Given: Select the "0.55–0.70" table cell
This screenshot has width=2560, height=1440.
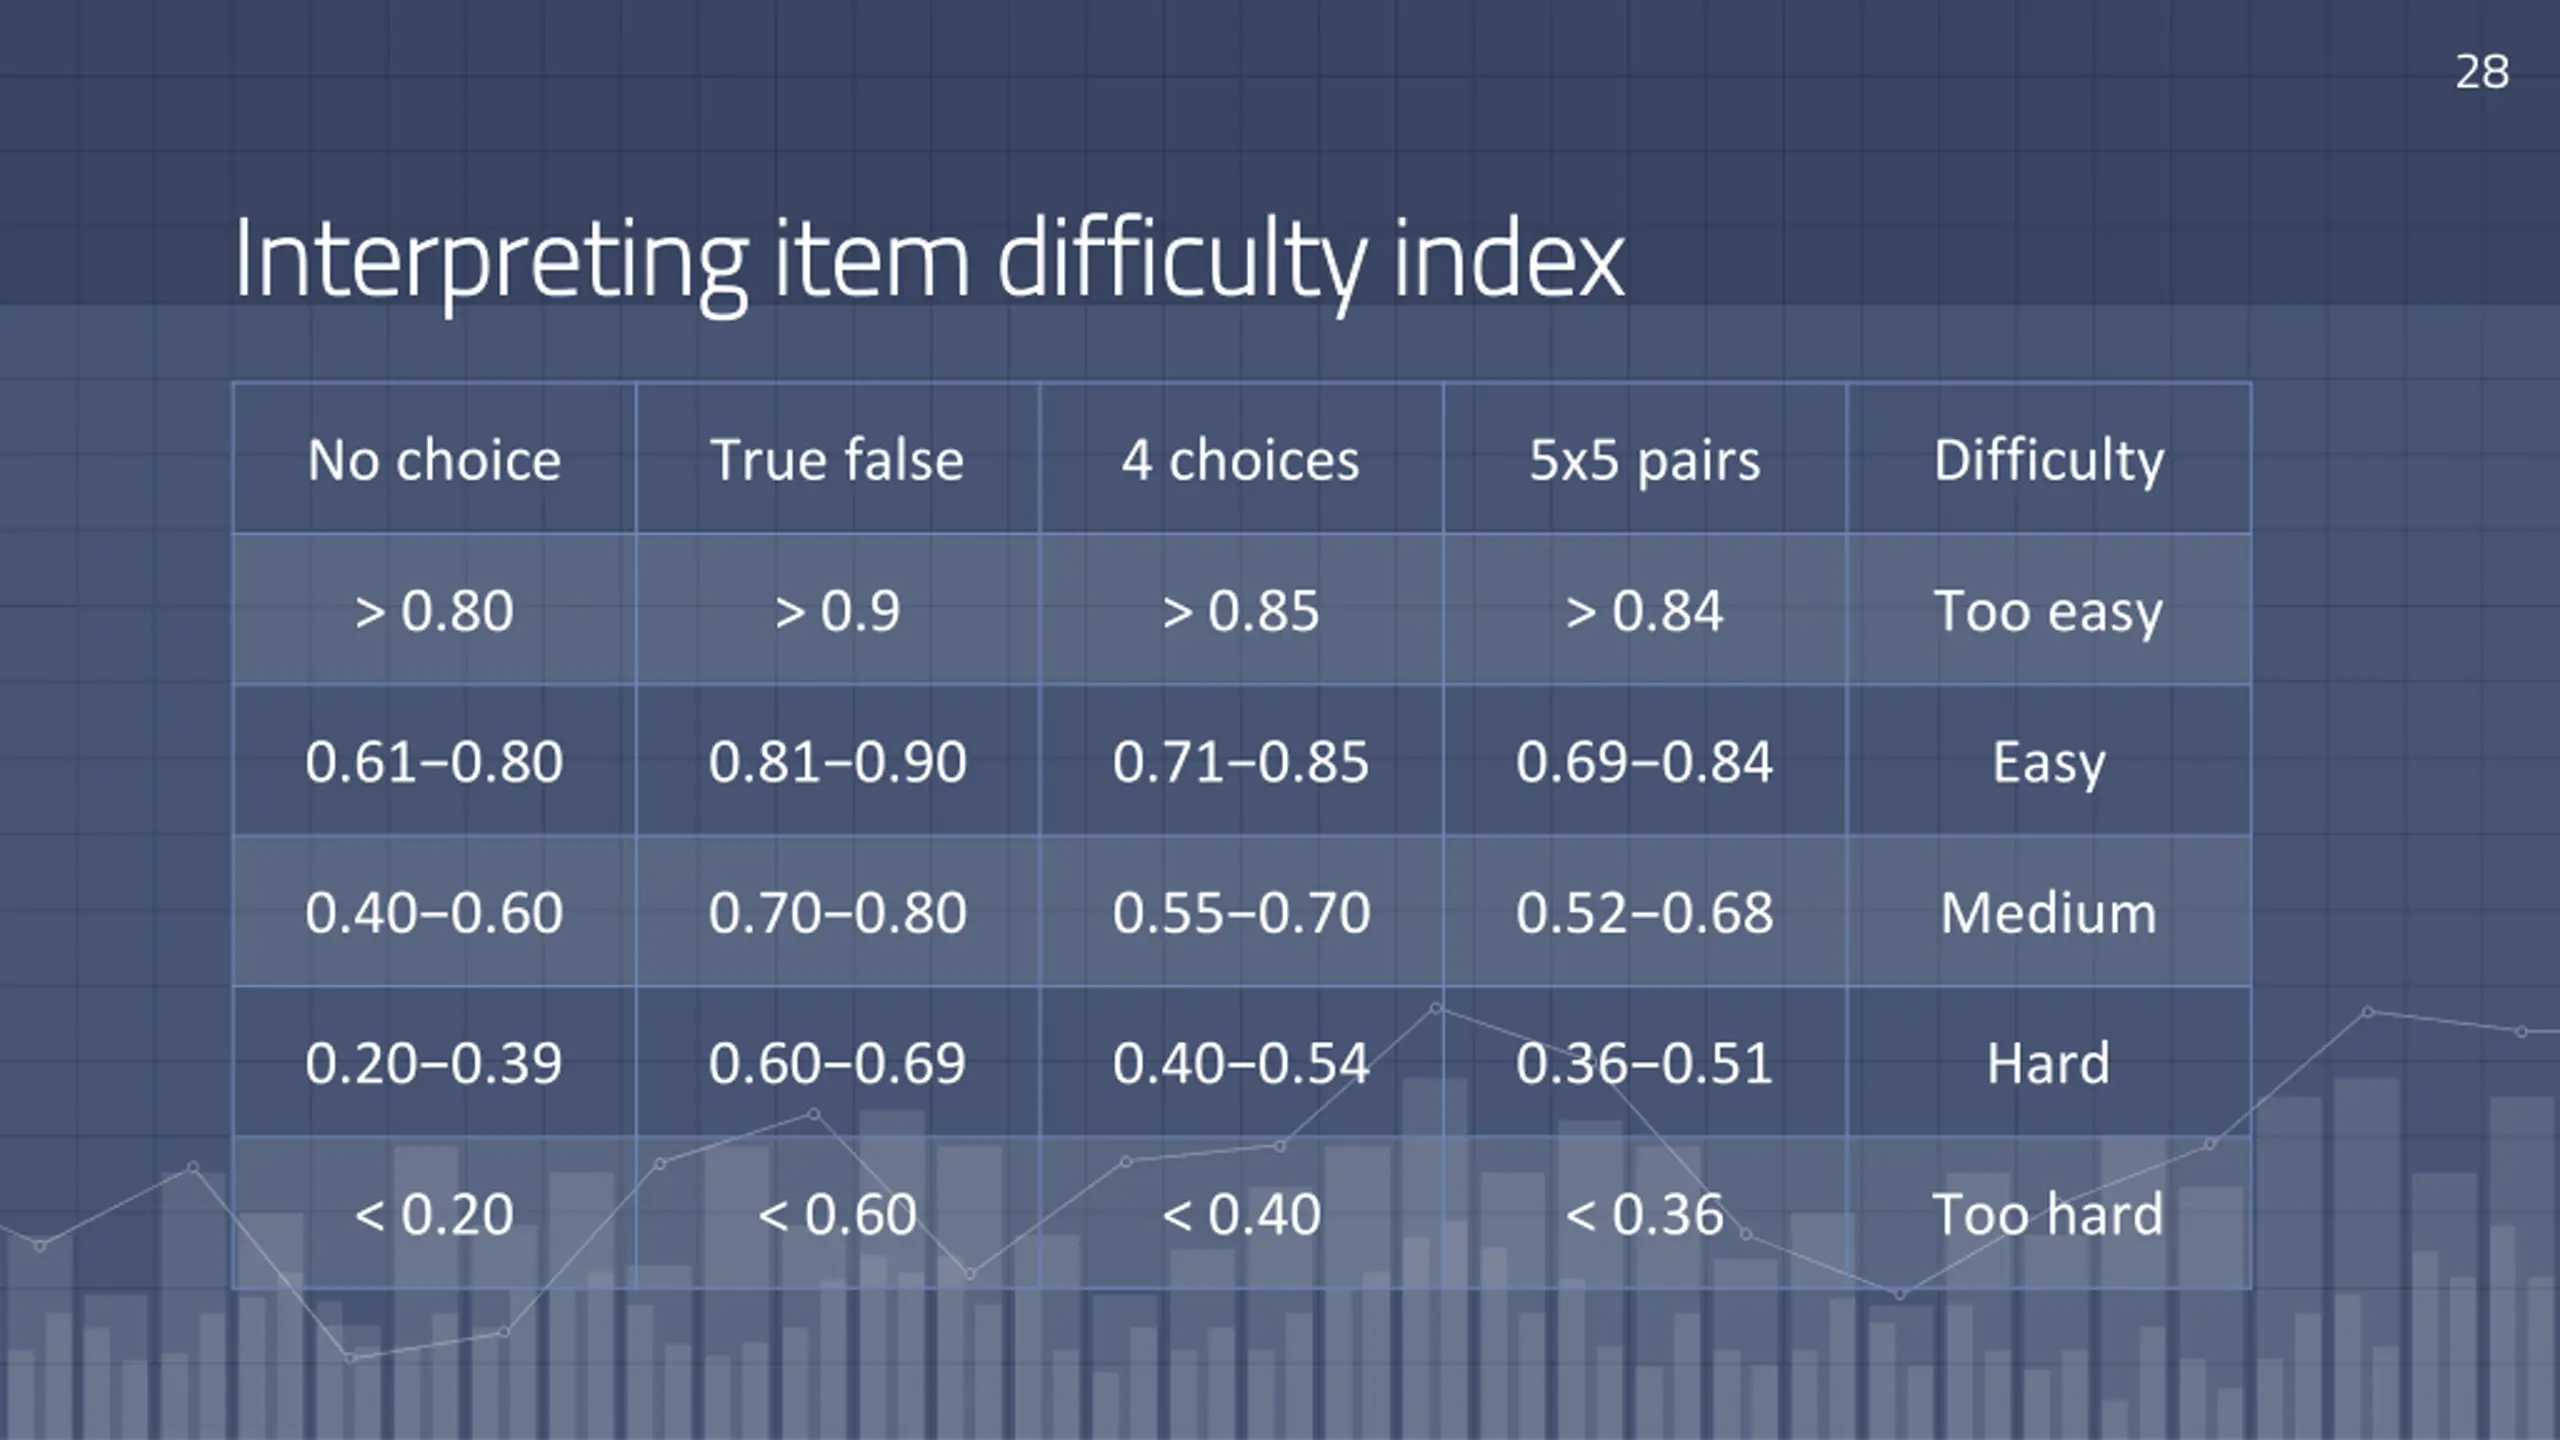Looking at the screenshot, I should click(1241, 912).
